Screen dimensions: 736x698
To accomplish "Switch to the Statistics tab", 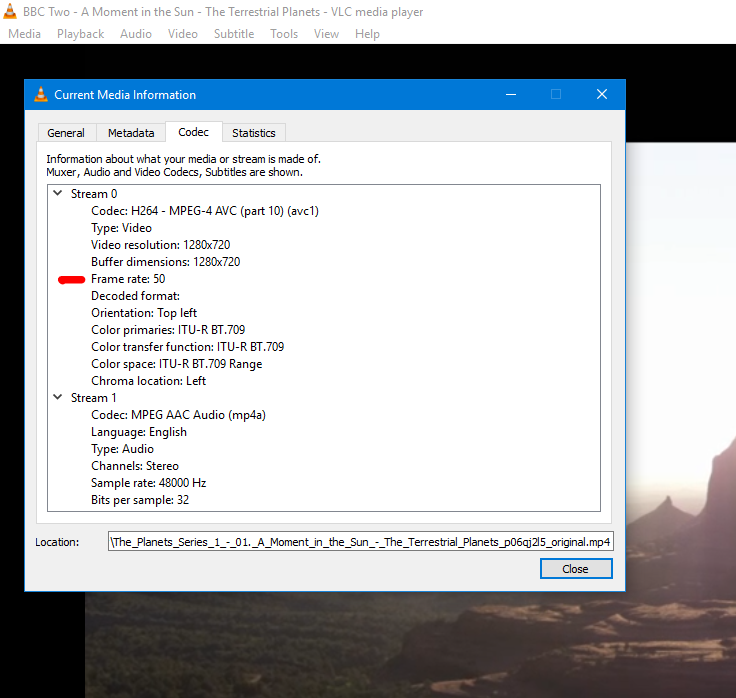I will tap(253, 133).
